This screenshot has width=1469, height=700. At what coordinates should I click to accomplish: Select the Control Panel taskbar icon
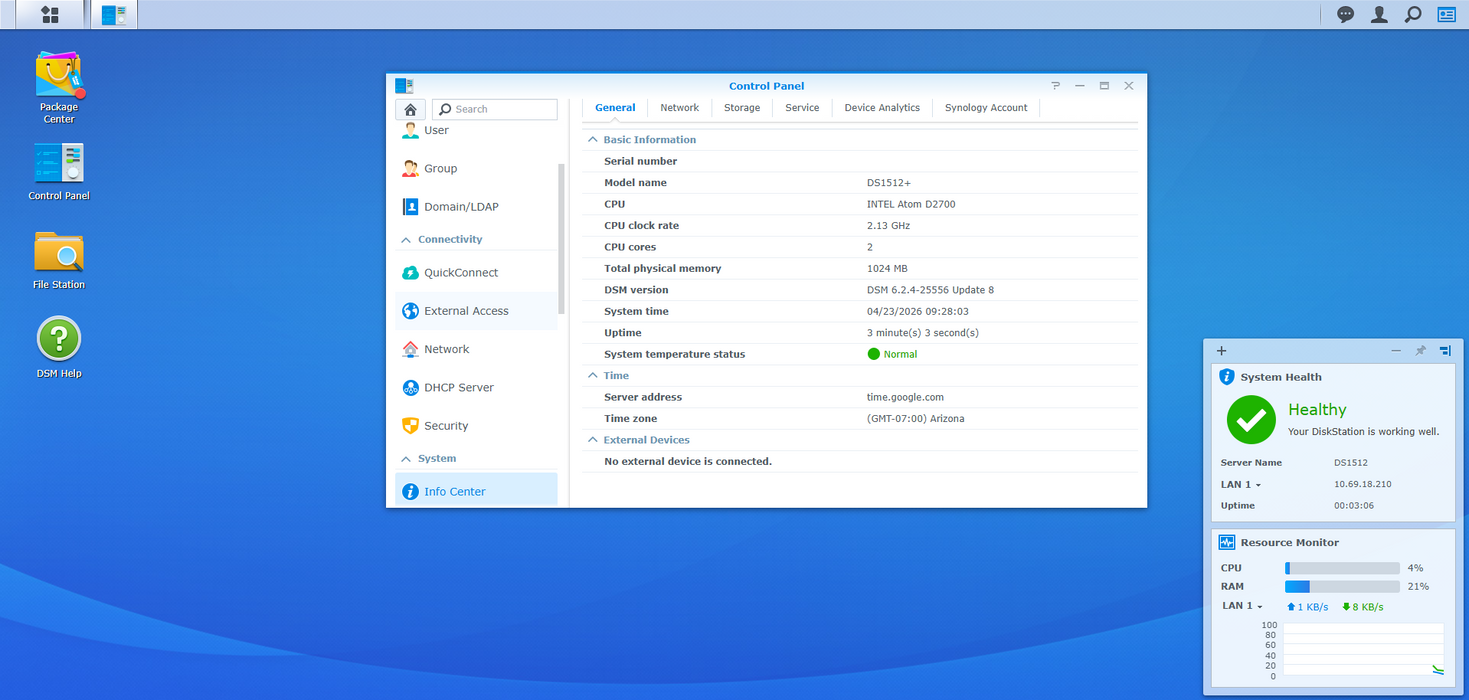(114, 14)
